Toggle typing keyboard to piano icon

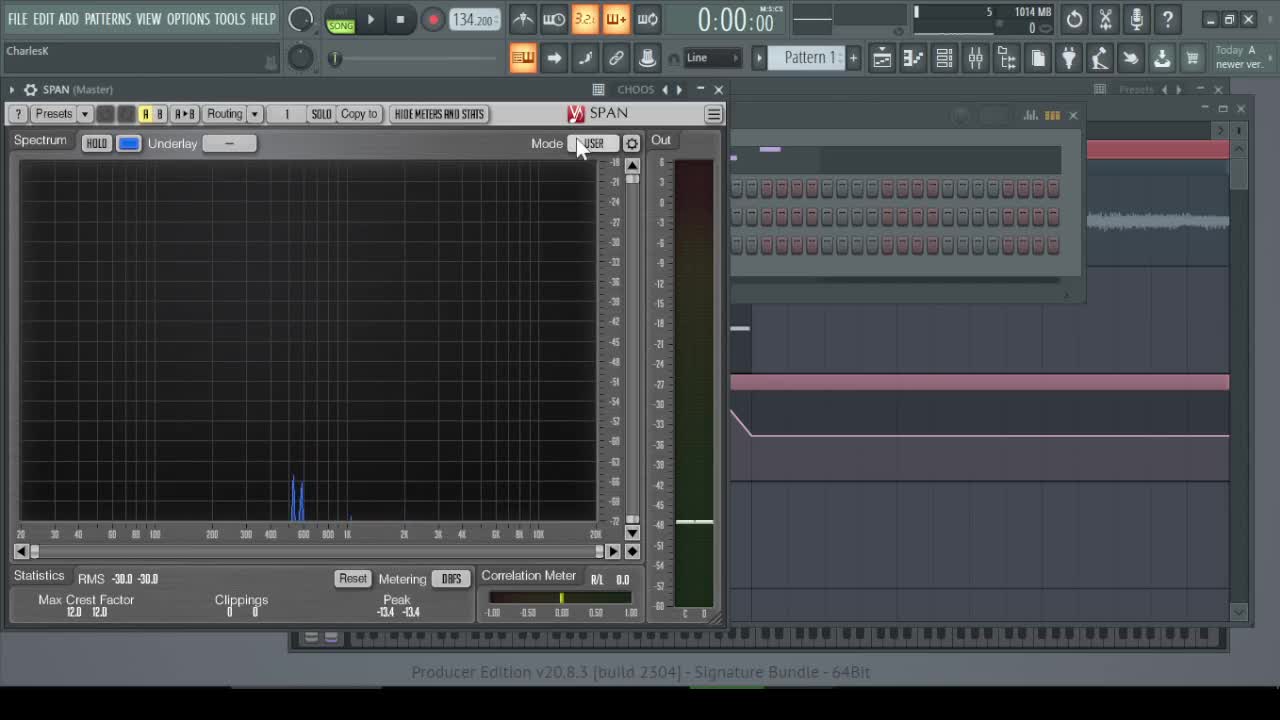(x=523, y=58)
